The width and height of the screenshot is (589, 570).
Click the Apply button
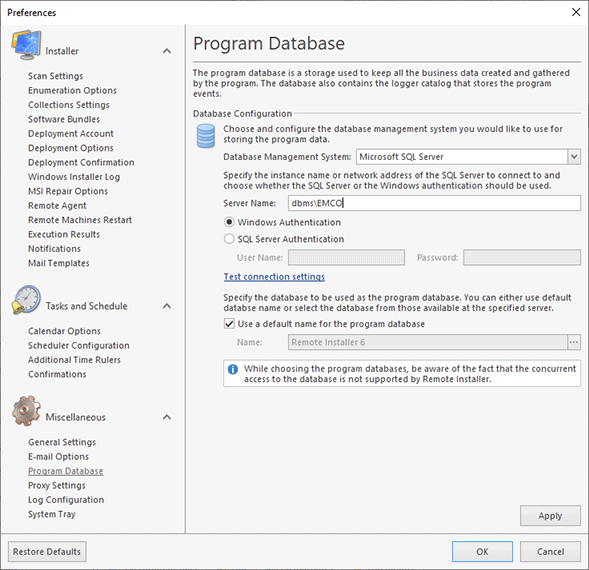coord(550,516)
